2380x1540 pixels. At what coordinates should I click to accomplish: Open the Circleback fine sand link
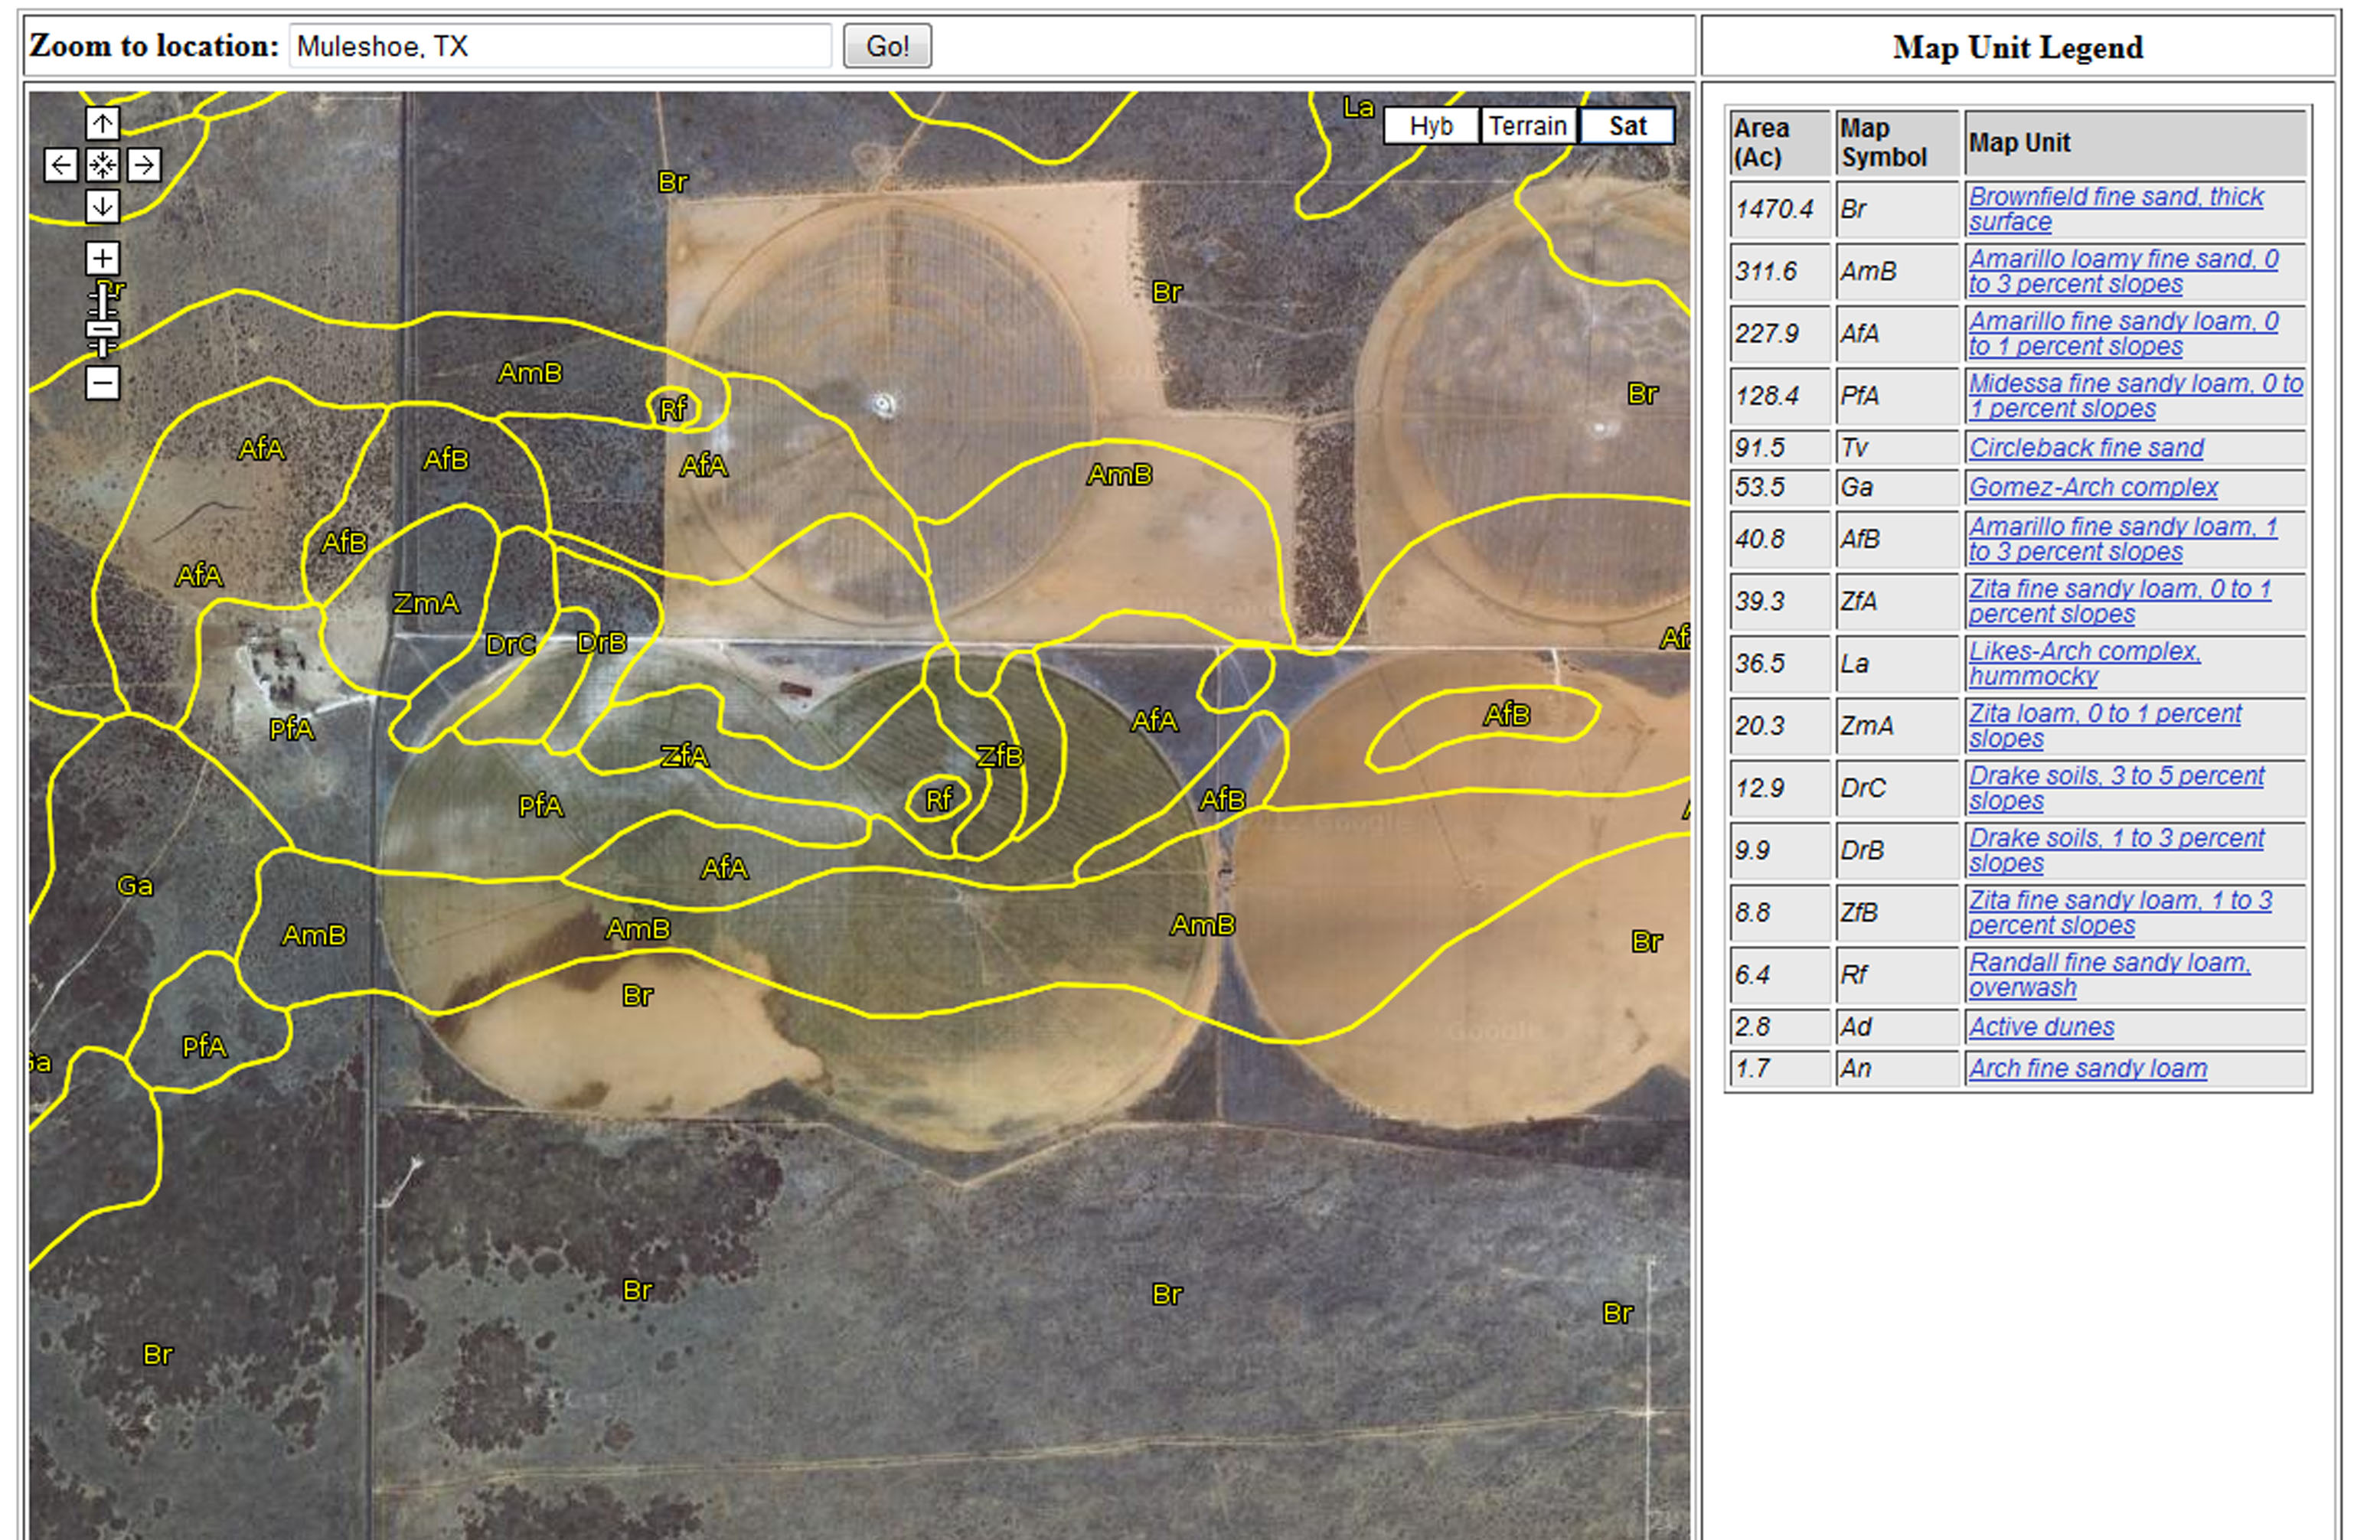pos(2085,448)
